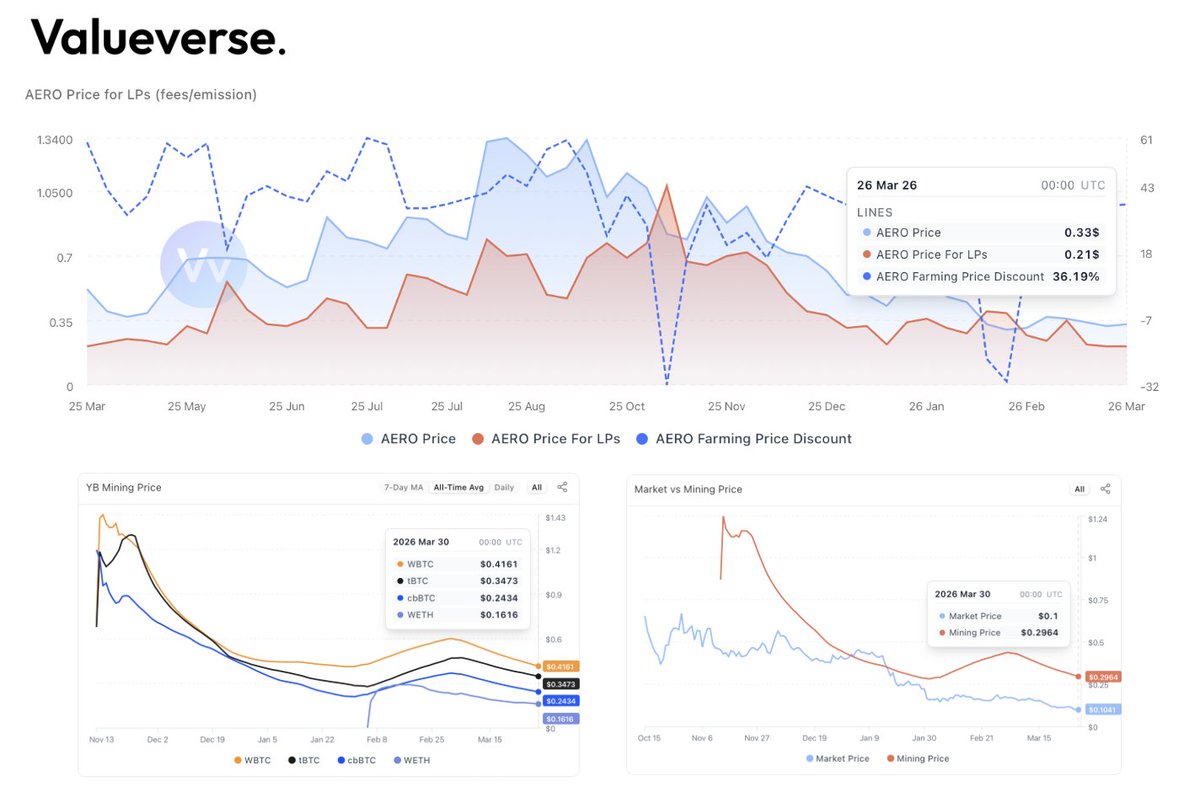Toggle the AERO Price For LPs legend series

[546, 438]
